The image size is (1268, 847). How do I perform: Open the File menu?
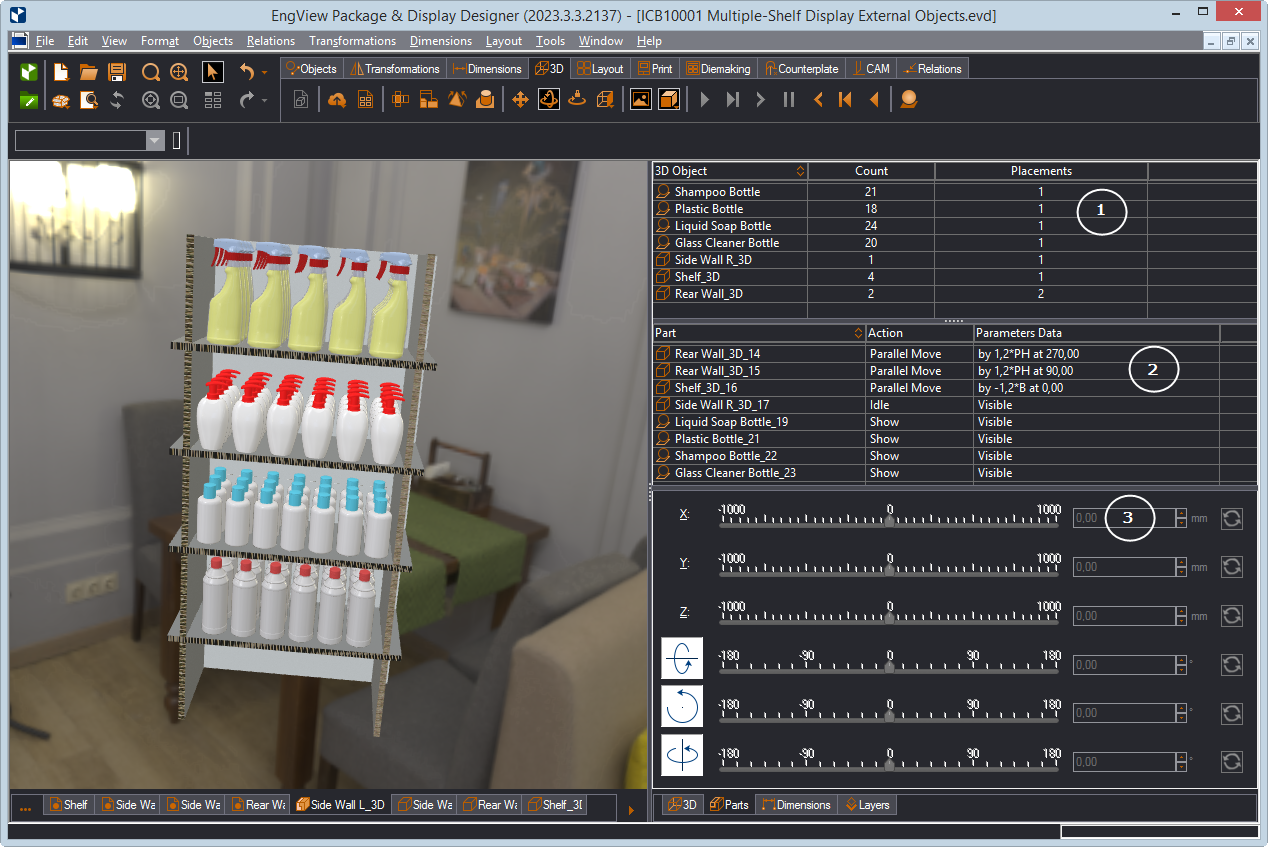click(x=45, y=41)
